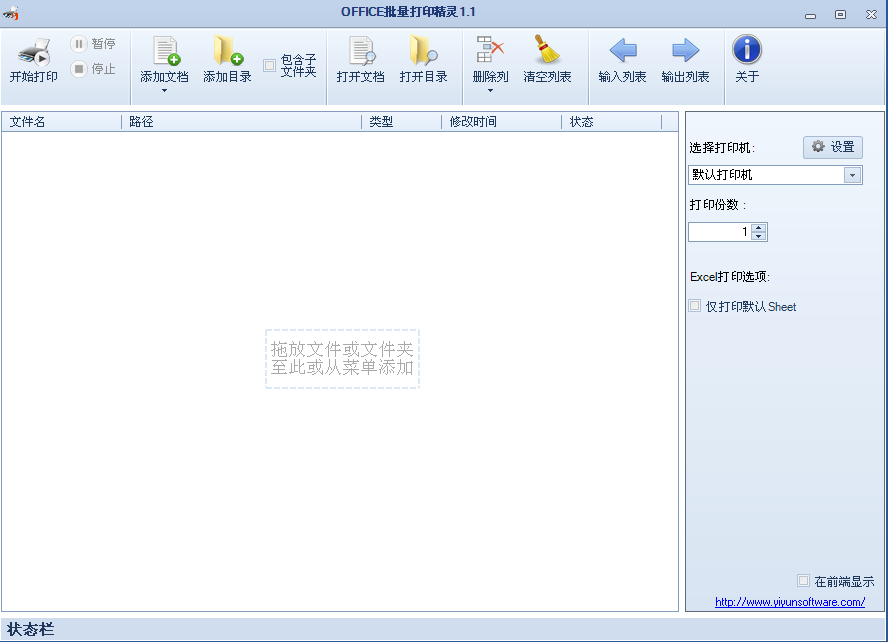888x642 pixels.
Task: Click the 输入列表 import list arrow
Action: pyautogui.click(x=622, y=52)
